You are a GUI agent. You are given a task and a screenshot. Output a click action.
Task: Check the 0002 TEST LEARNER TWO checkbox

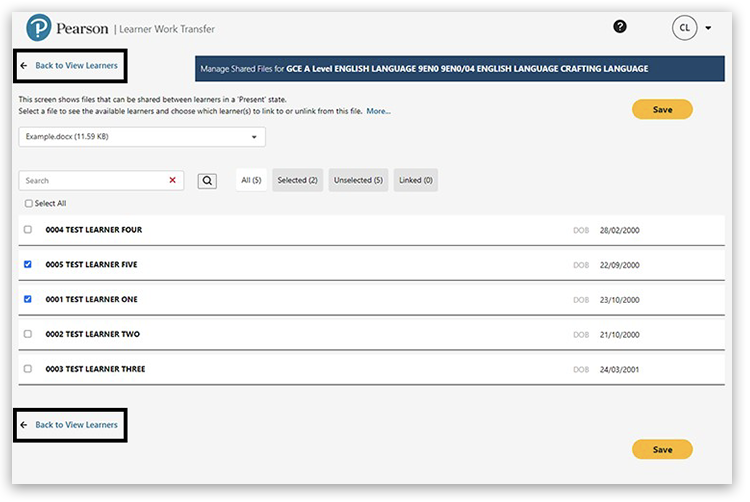pyautogui.click(x=28, y=334)
